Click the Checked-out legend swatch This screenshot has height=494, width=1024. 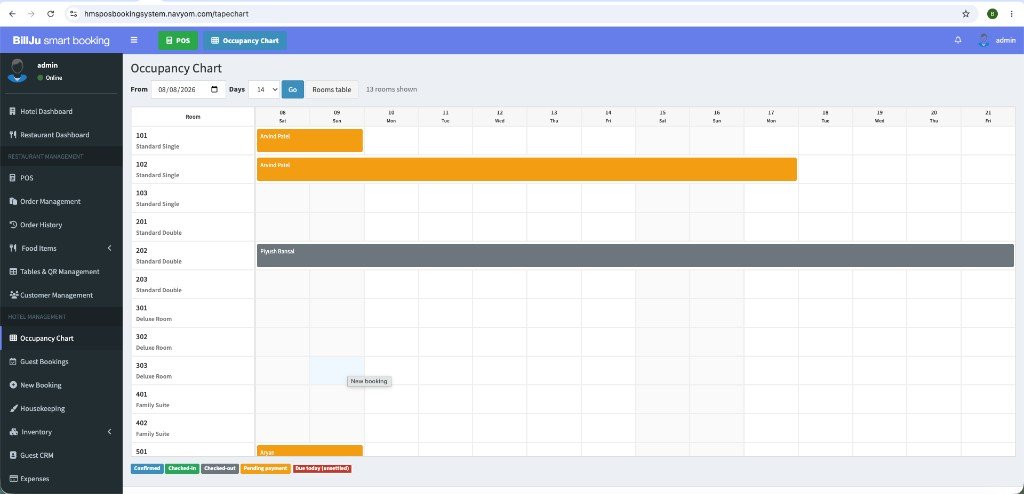coord(219,469)
